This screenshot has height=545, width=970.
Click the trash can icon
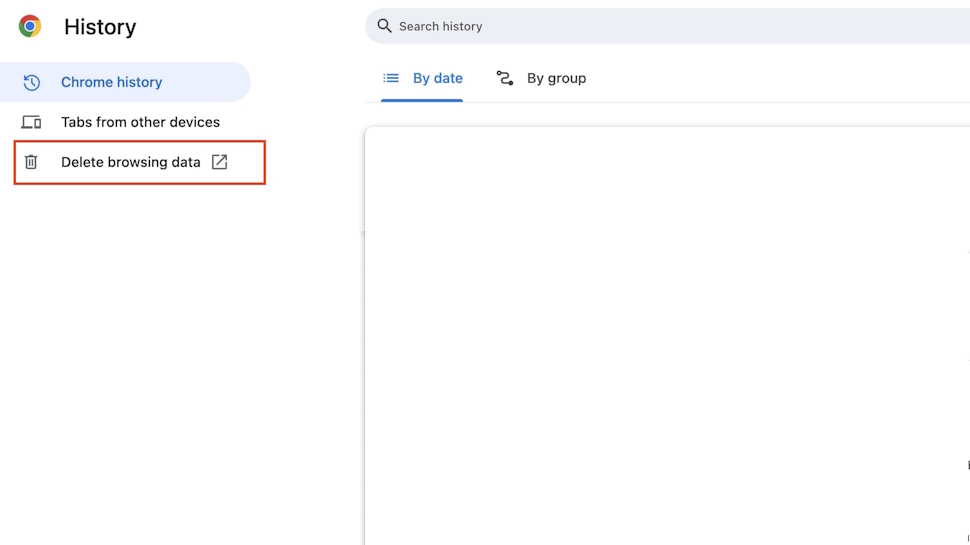point(31,162)
